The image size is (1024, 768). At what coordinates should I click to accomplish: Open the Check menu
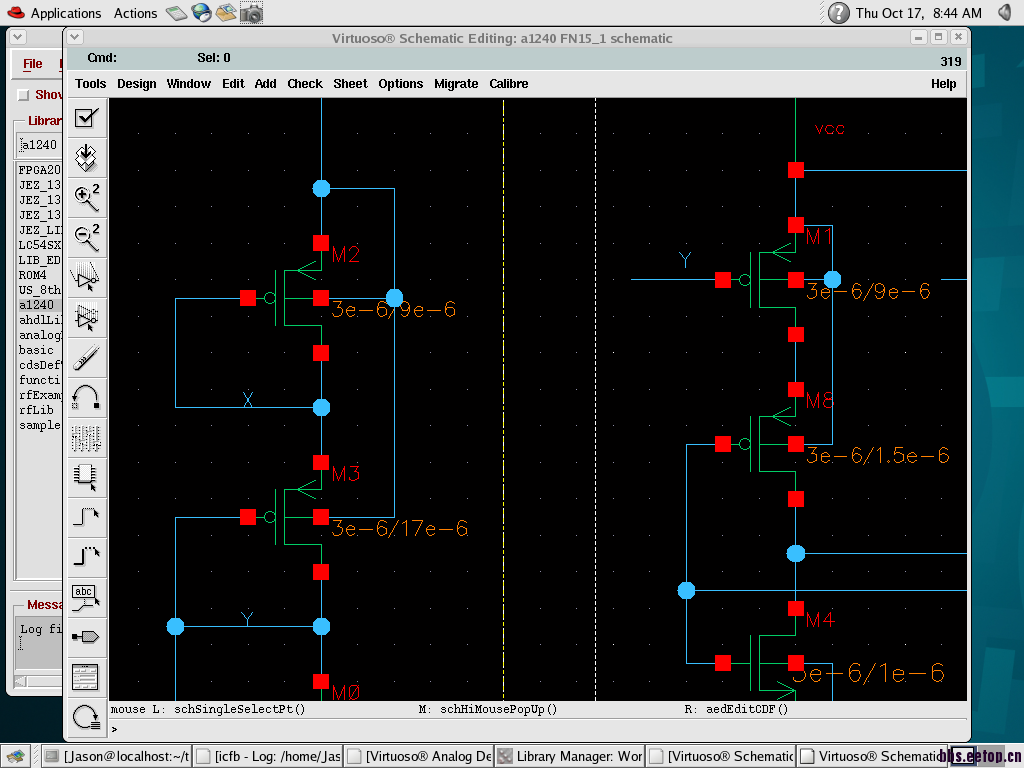(x=305, y=84)
